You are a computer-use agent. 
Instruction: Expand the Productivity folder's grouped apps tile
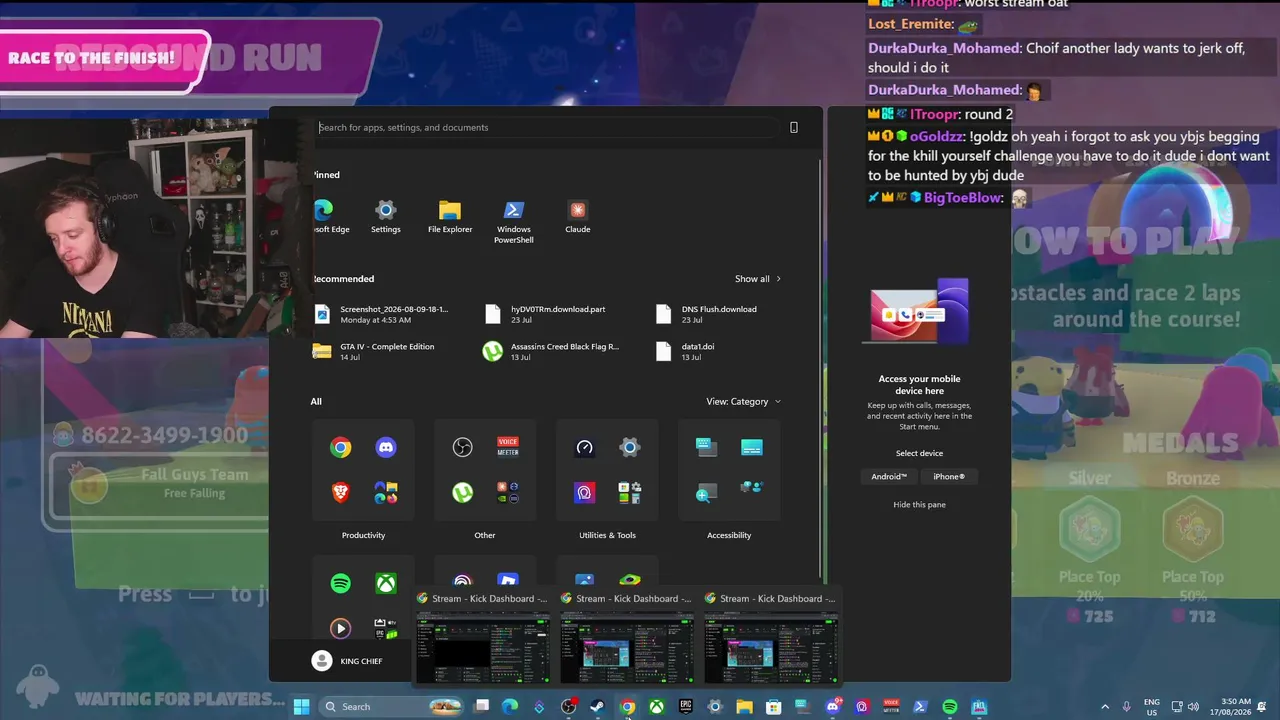pos(386,492)
